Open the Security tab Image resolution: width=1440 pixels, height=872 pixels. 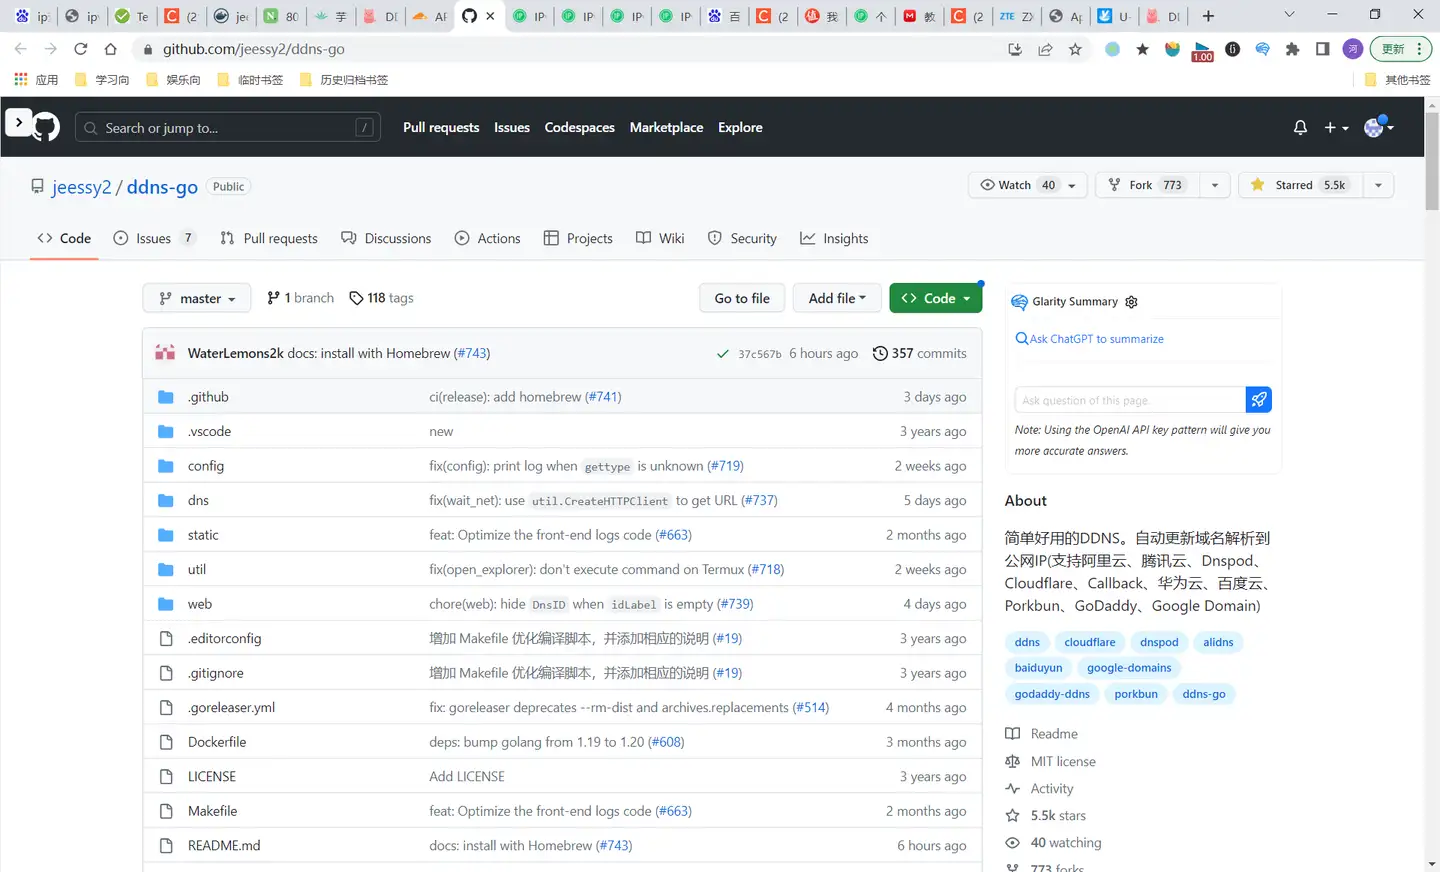pyautogui.click(x=742, y=238)
